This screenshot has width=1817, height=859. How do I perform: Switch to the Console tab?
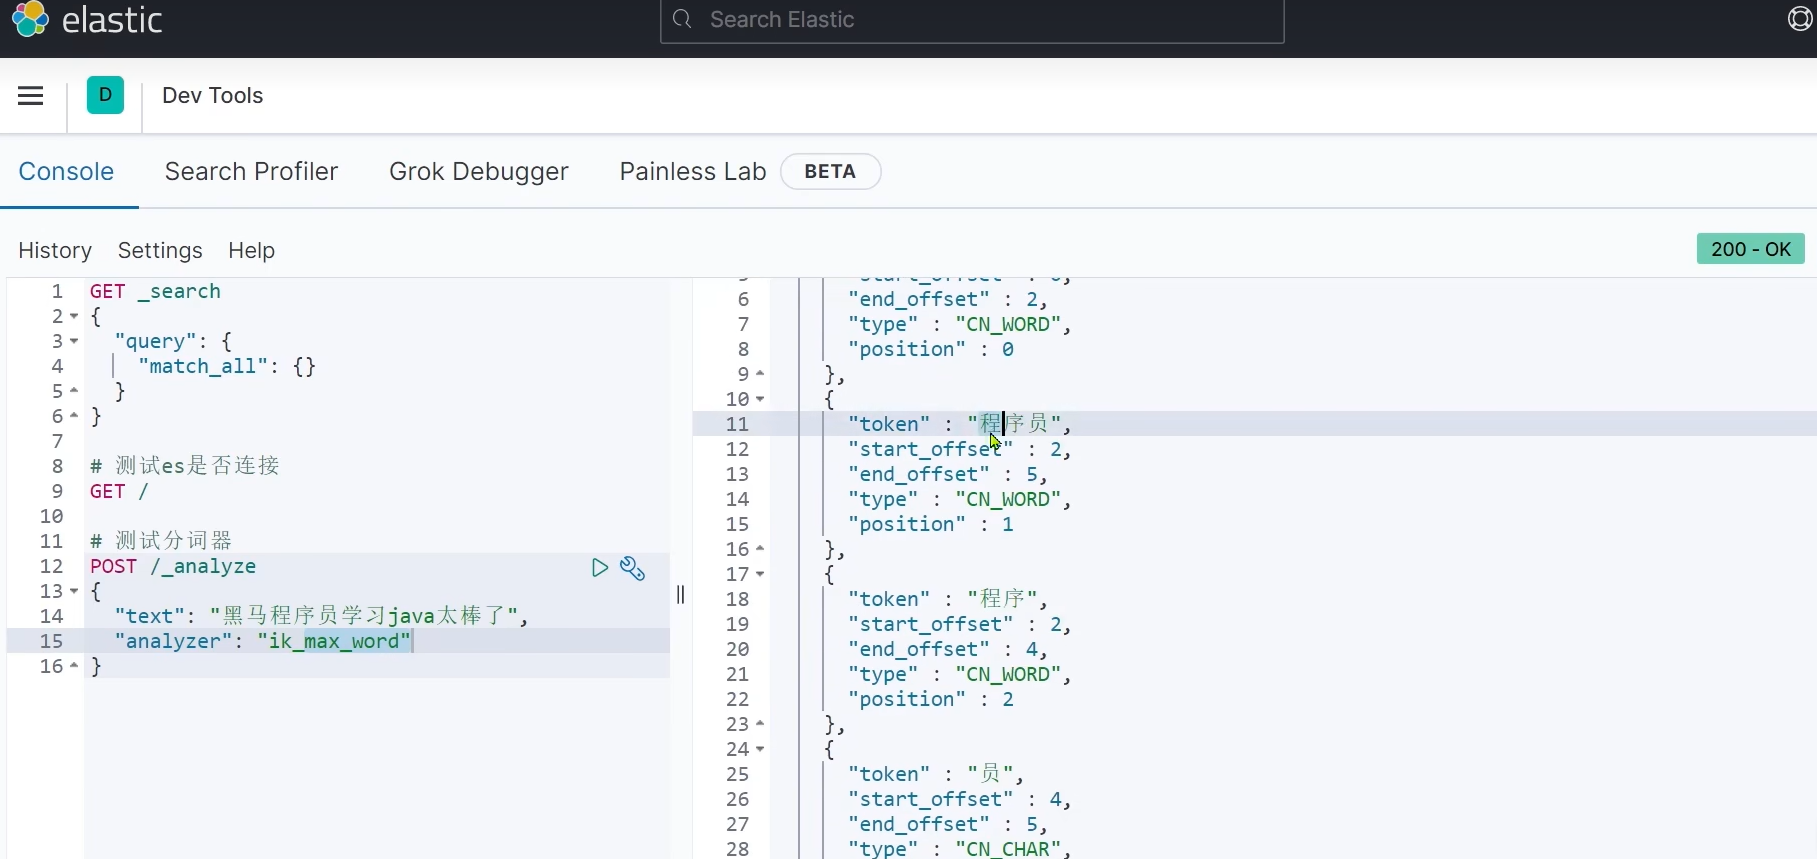[66, 172]
